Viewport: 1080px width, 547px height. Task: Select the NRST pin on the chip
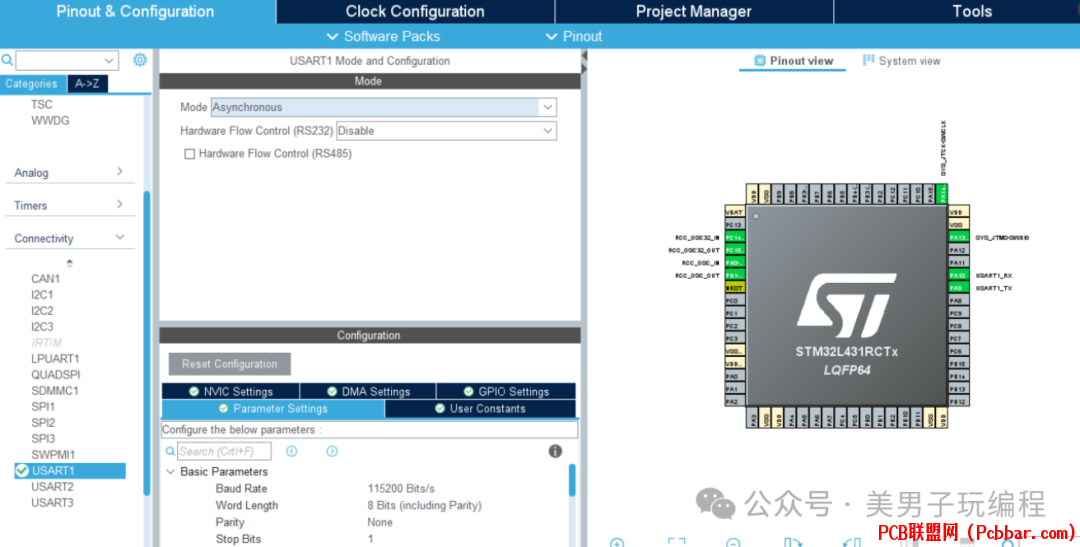tap(734, 288)
